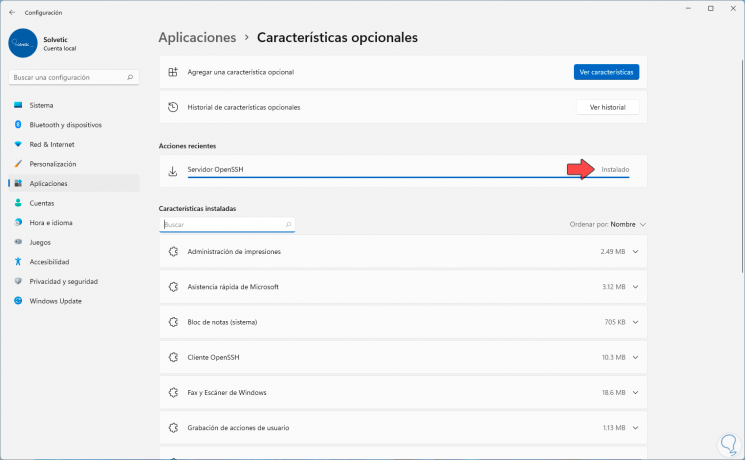The width and height of the screenshot is (745, 460).
Task: Click the Aplicaciones breadcrumb link
Action: 197,37
